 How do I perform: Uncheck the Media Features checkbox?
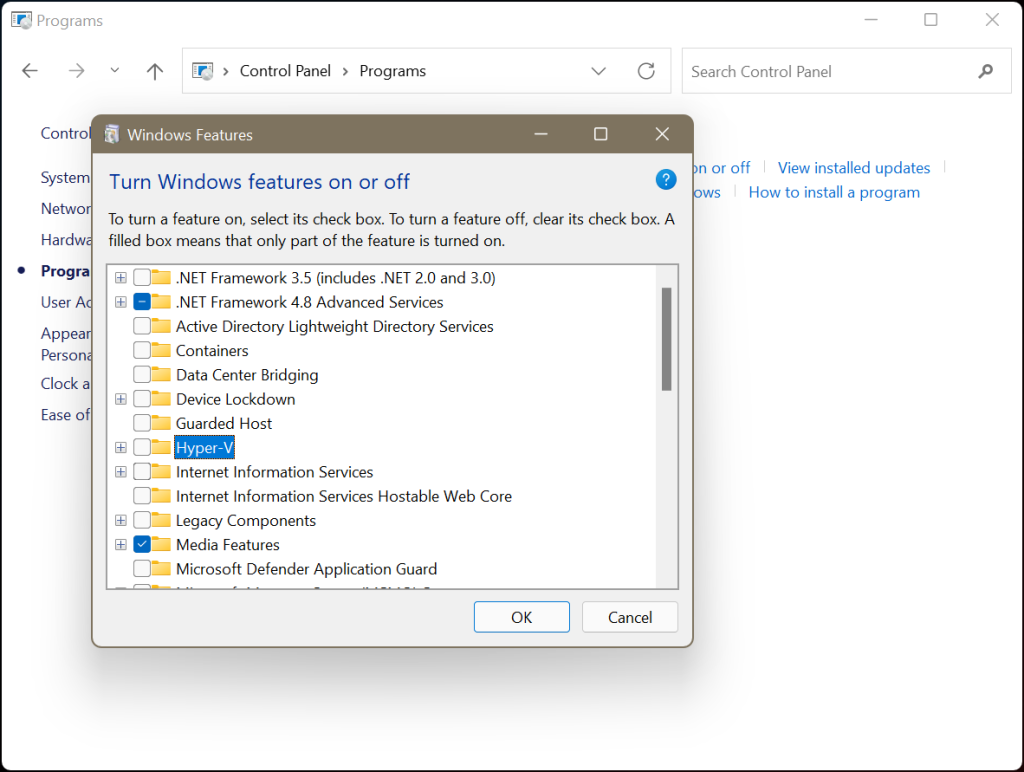click(x=141, y=544)
